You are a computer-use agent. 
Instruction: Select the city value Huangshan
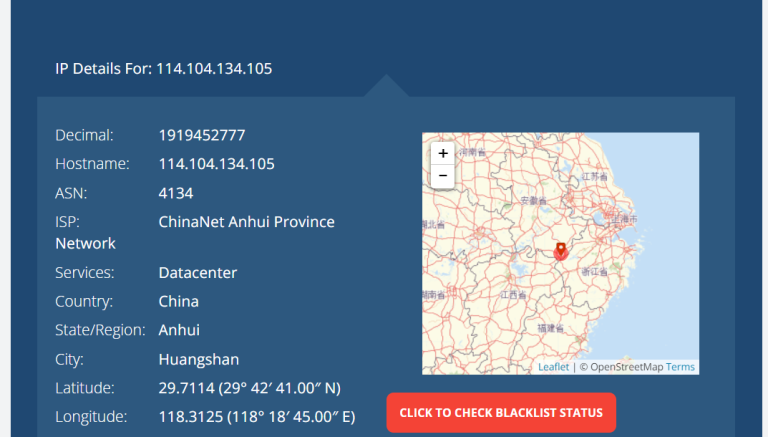[x=199, y=359]
